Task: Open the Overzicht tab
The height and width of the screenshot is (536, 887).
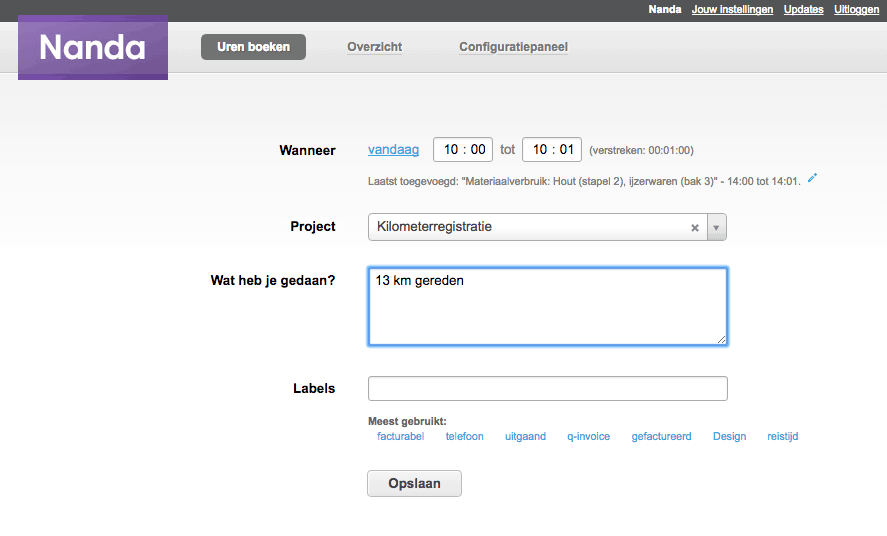Action: point(374,47)
